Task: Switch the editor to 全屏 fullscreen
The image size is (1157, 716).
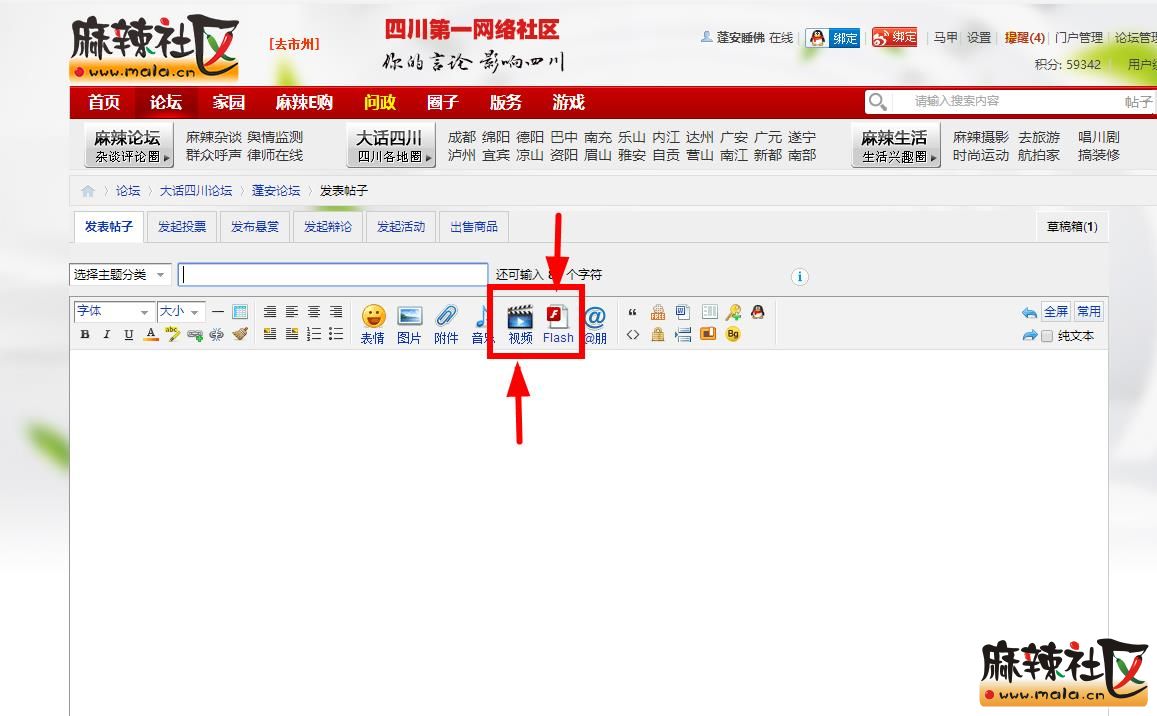Action: pyautogui.click(x=1055, y=311)
